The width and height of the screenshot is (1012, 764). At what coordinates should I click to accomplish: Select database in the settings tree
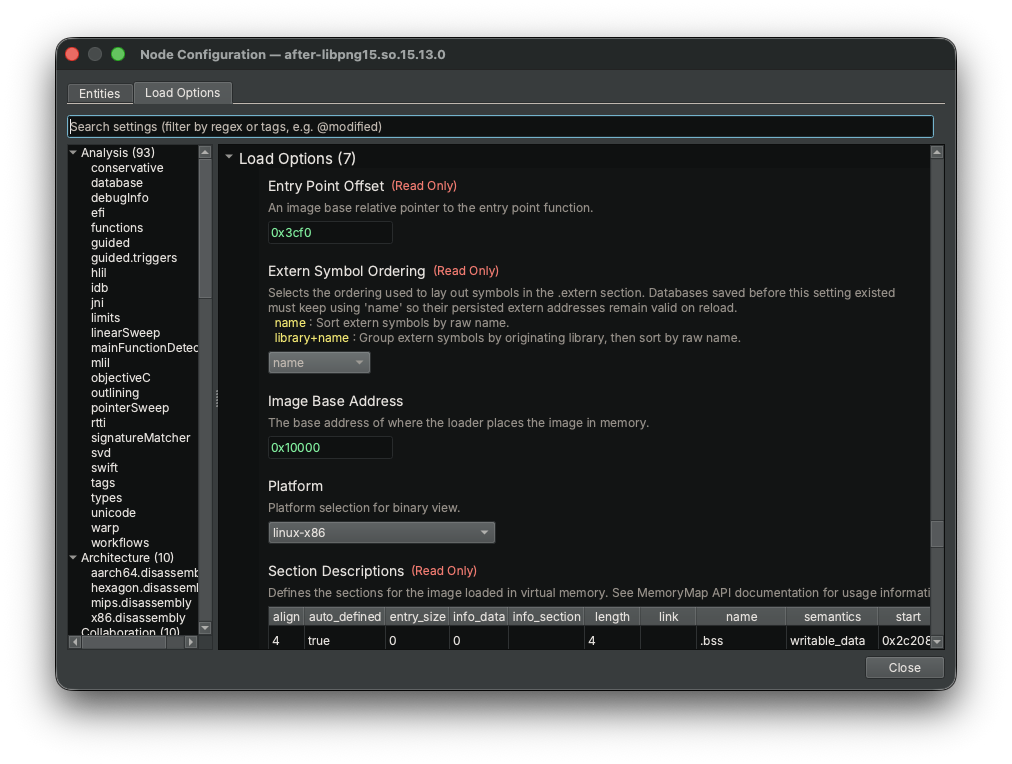point(117,183)
